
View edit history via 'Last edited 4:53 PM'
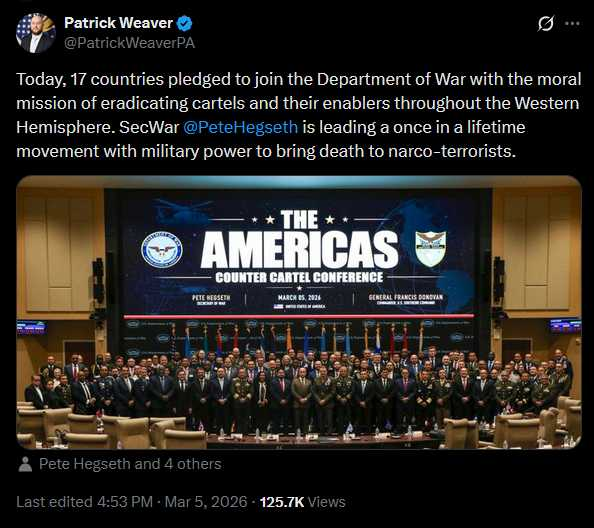point(84,502)
